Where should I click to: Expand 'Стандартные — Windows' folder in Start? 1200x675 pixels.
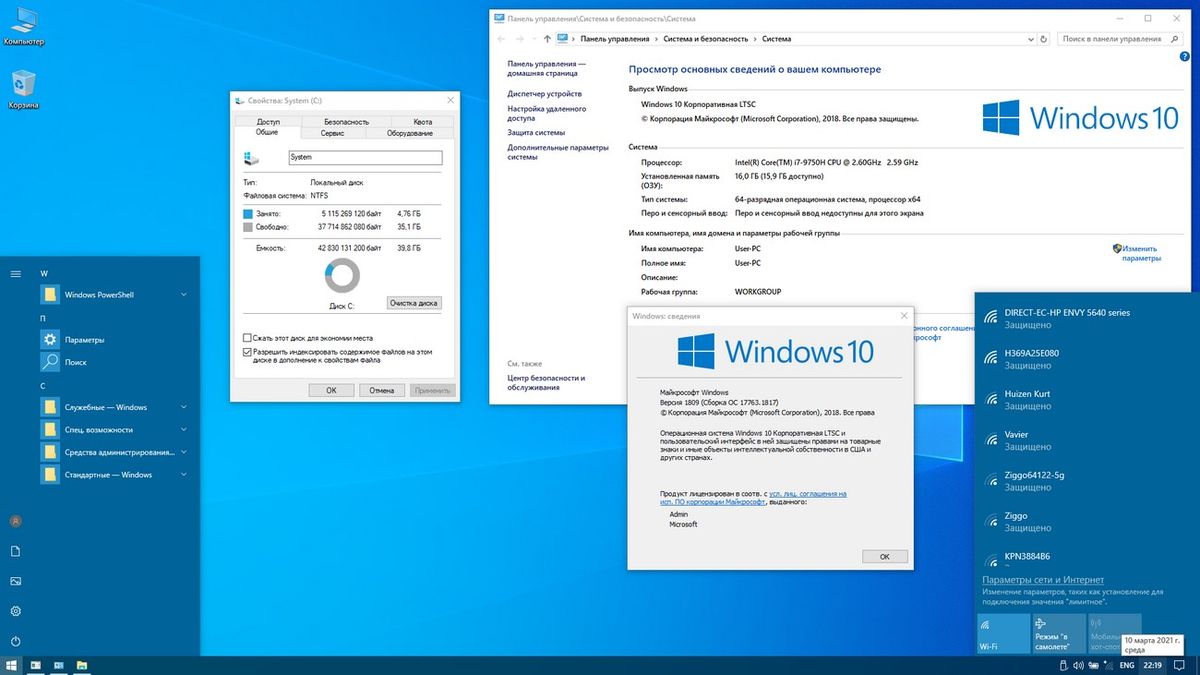184,475
